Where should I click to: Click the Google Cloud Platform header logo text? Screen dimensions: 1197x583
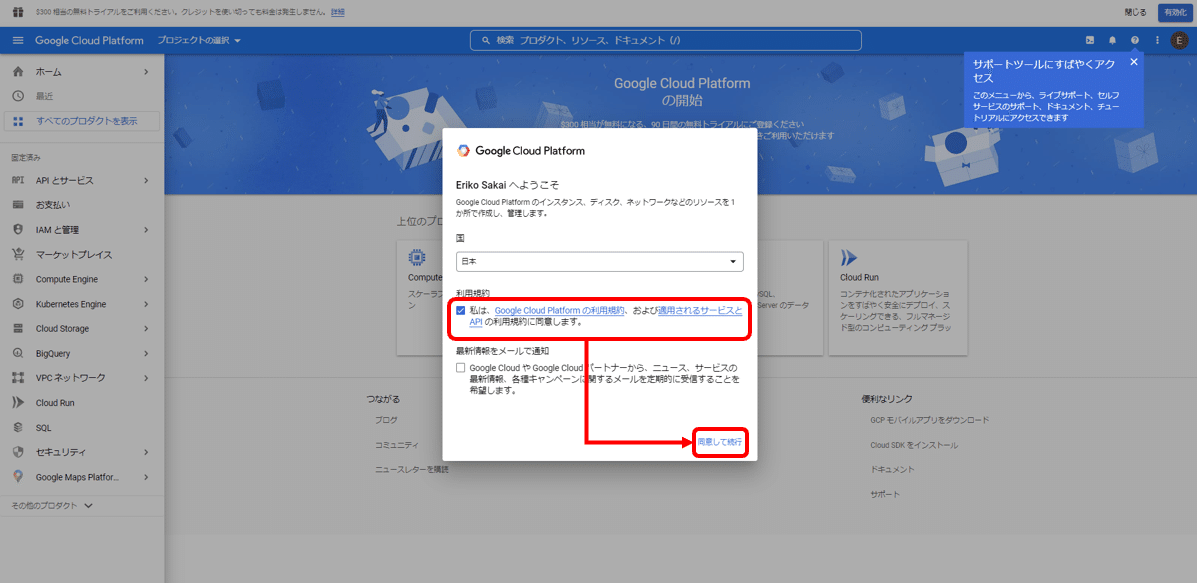click(x=89, y=40)
